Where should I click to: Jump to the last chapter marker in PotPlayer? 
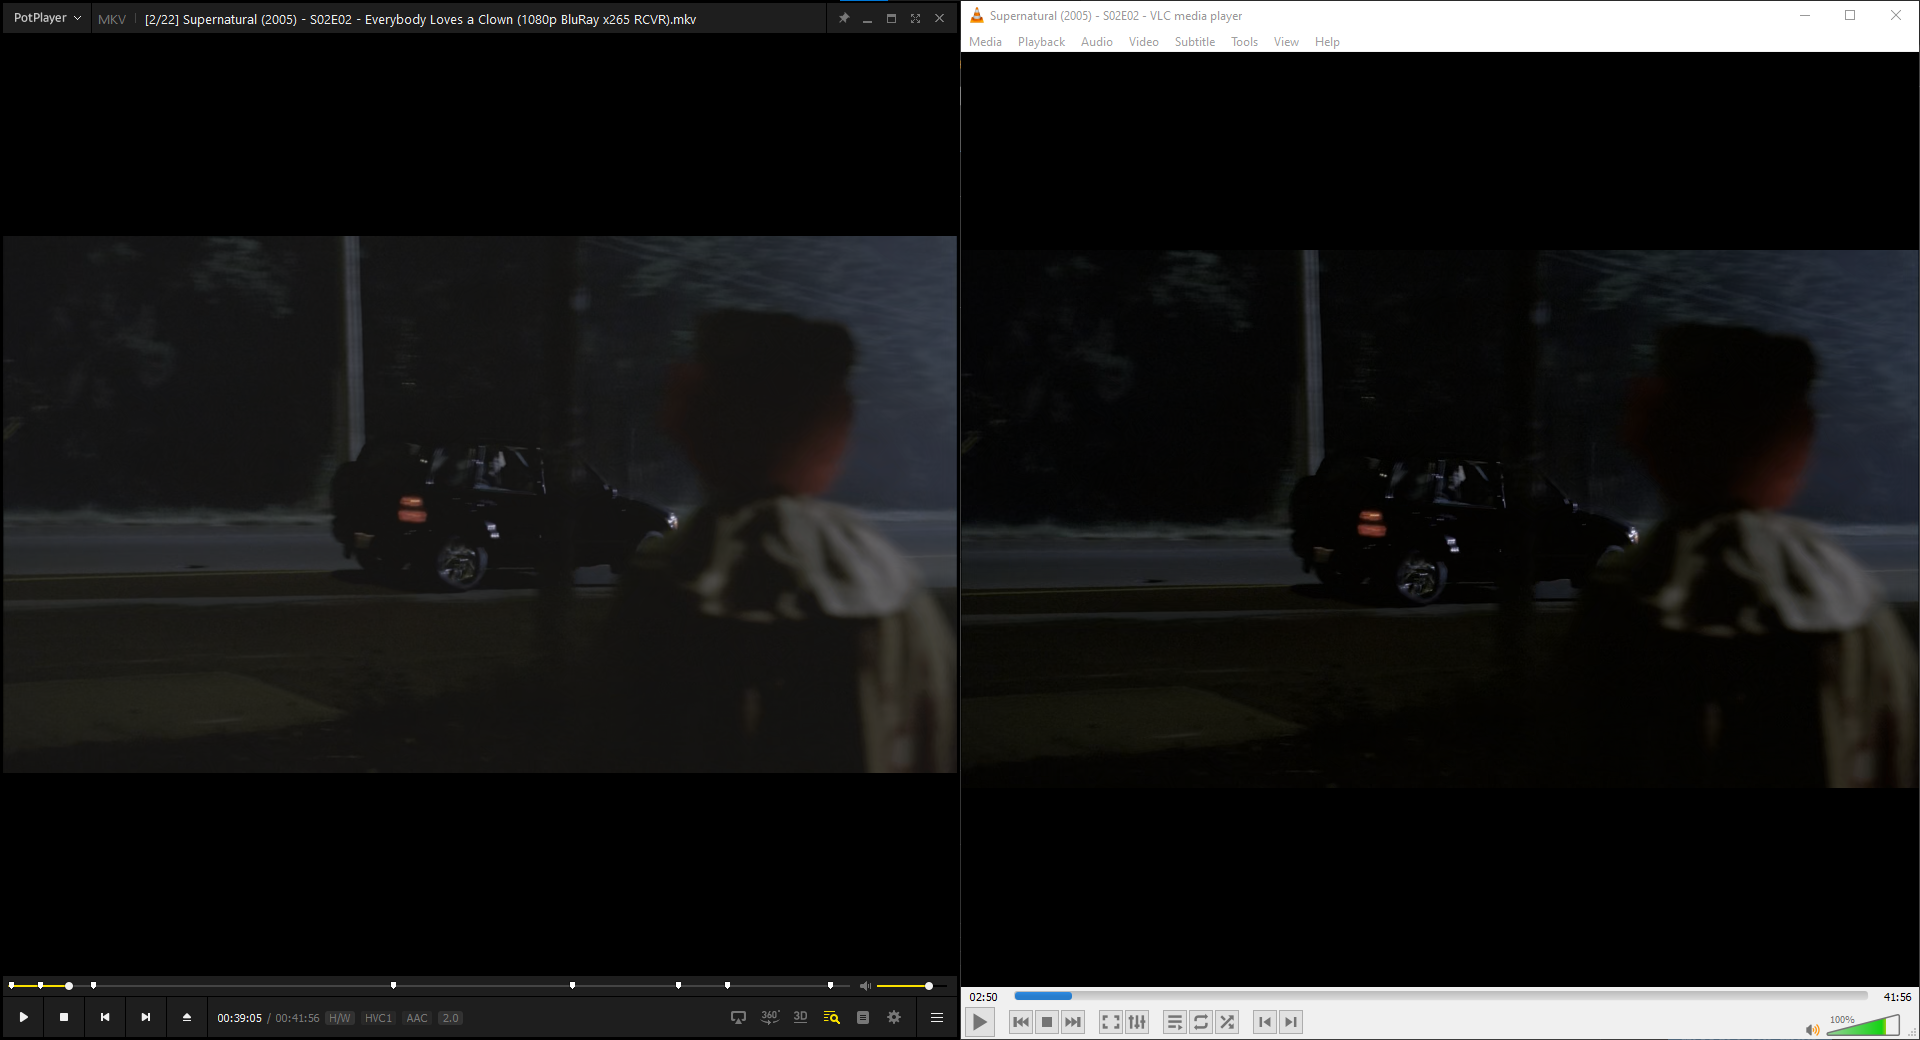(x=830, y=985)
